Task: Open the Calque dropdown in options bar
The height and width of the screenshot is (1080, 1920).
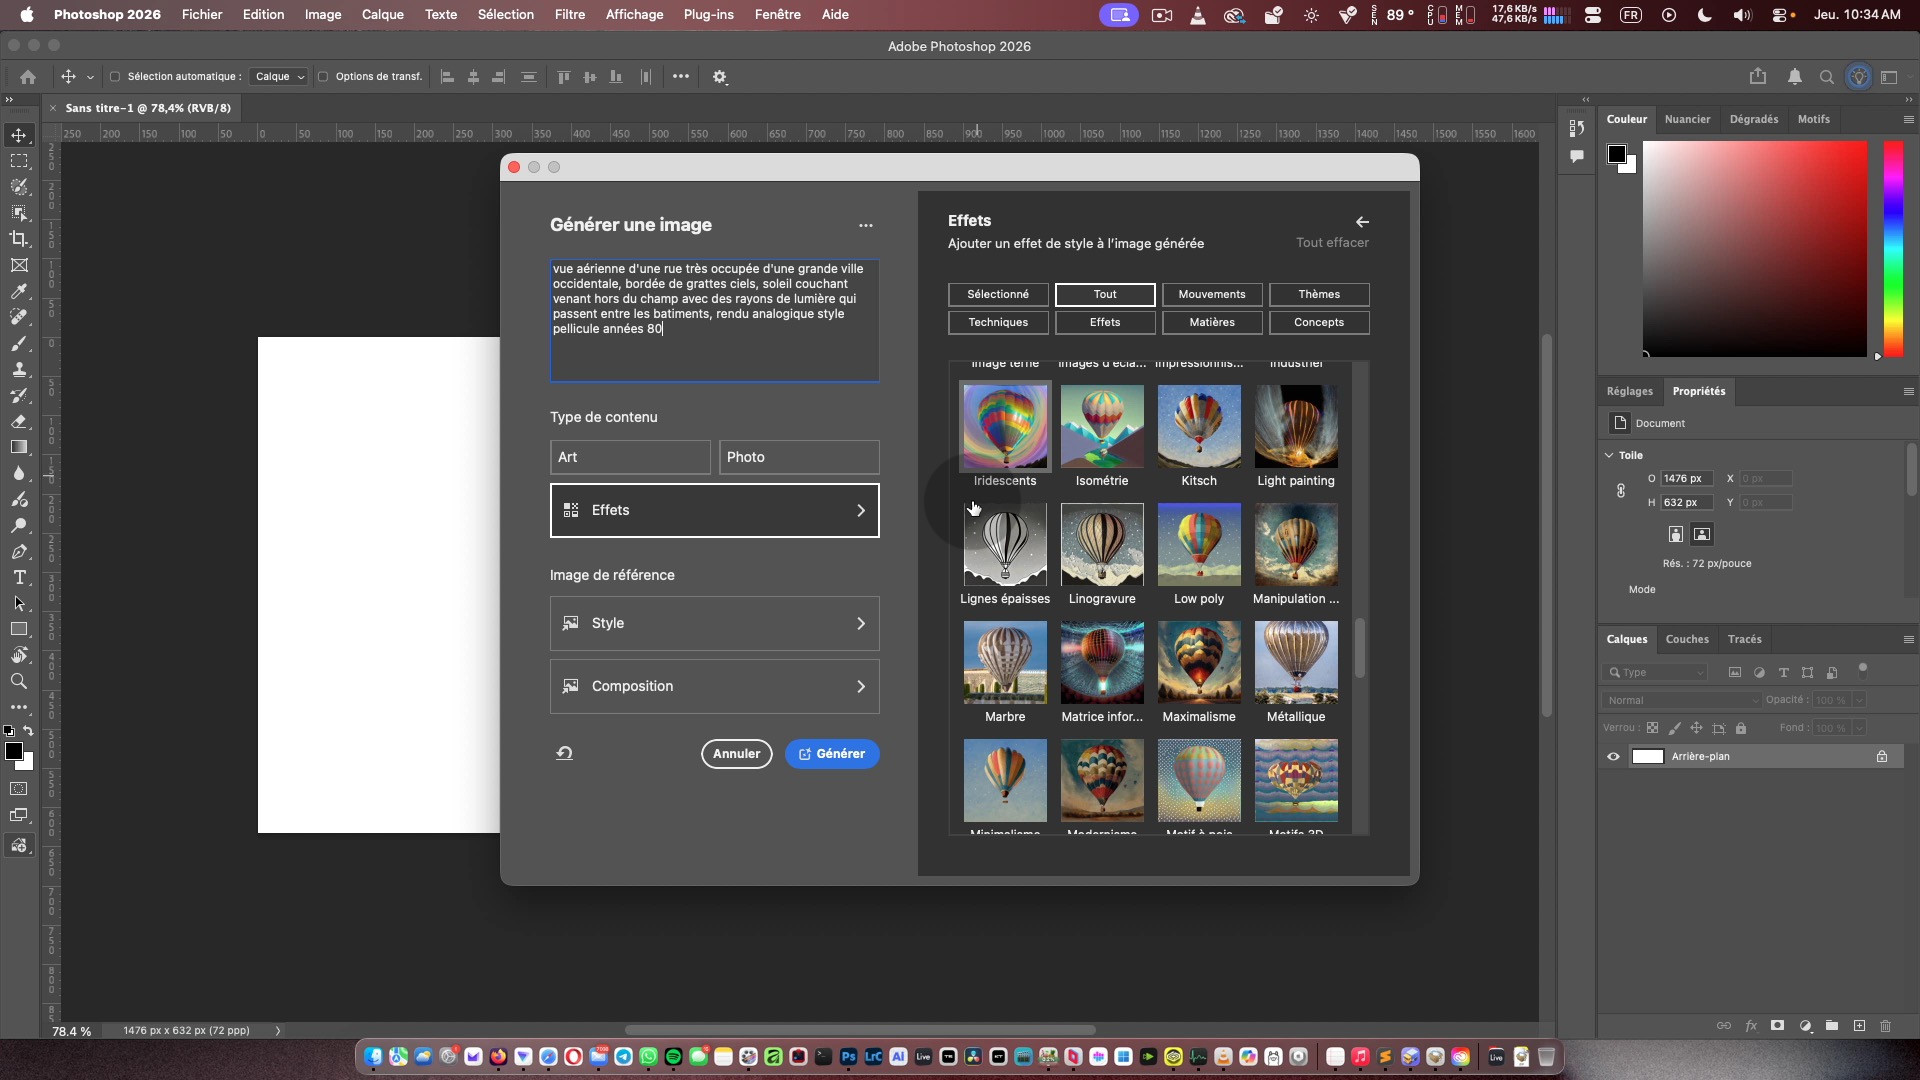Action: 279,77
